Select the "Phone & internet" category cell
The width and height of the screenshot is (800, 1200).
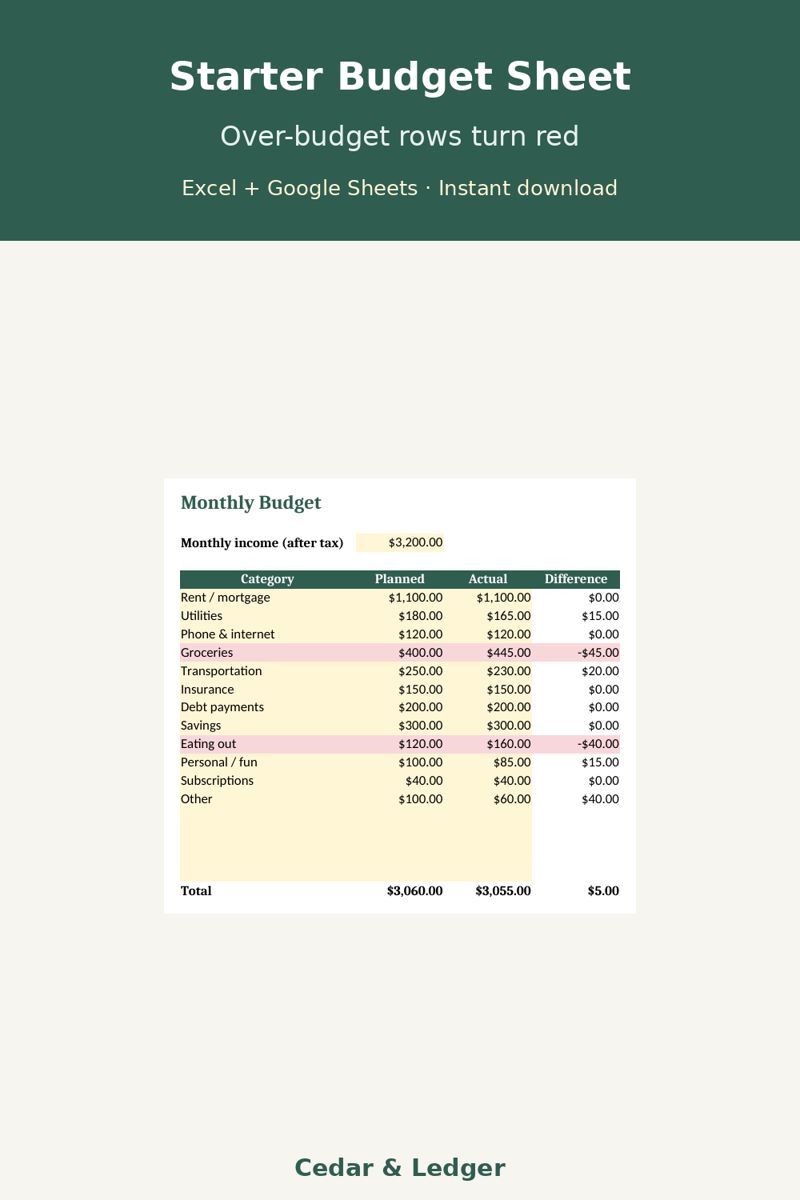[268, 634]
